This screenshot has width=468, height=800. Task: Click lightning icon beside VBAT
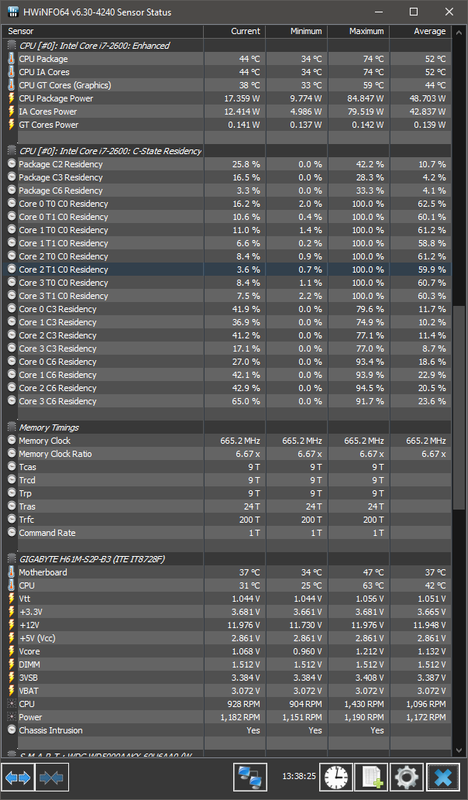(x=11, y=691)
